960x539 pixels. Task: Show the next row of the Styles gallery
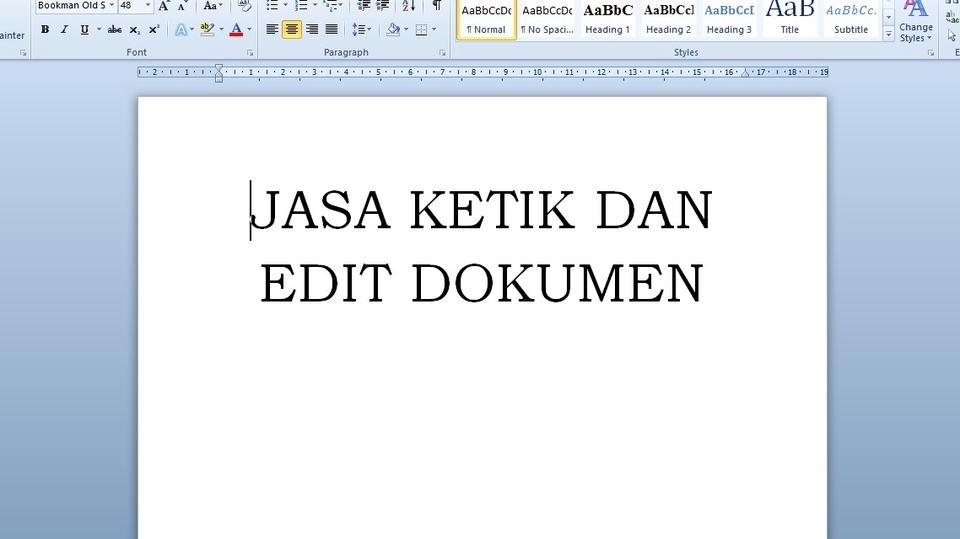888,17
